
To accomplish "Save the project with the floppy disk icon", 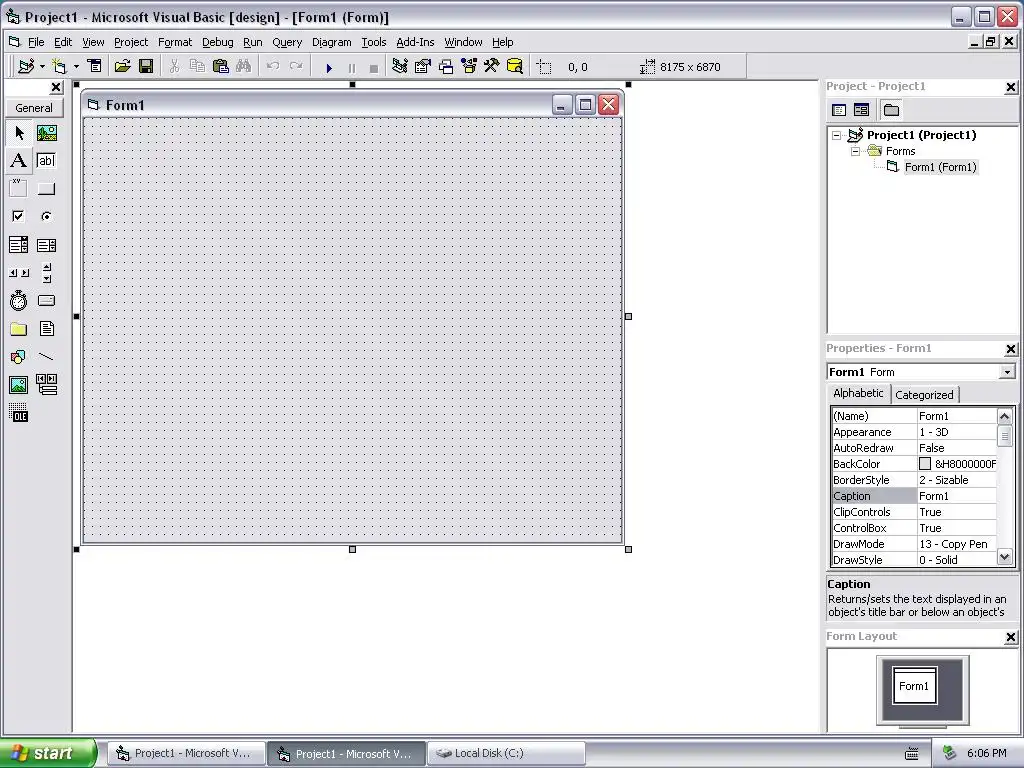I will point(146,66).
